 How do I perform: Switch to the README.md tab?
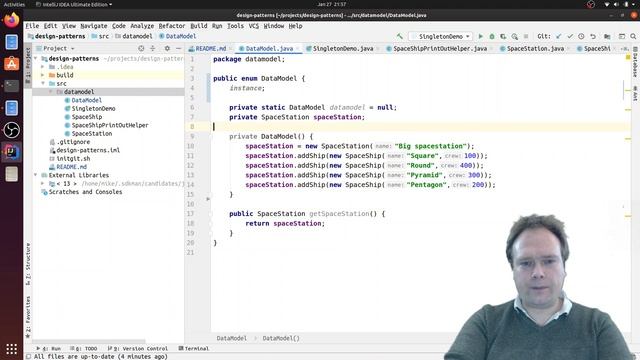point(210,49)
